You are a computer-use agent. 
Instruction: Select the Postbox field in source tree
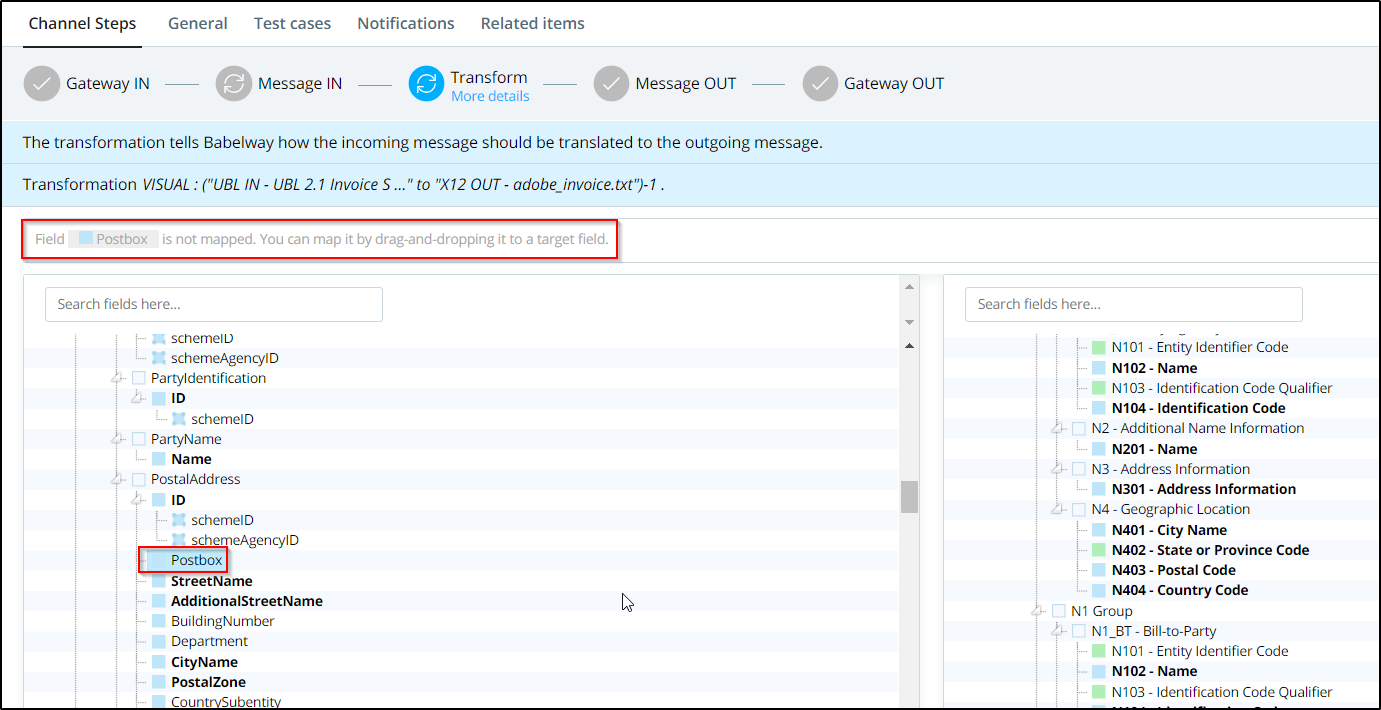pyautogui.click(x=196, y=560)
